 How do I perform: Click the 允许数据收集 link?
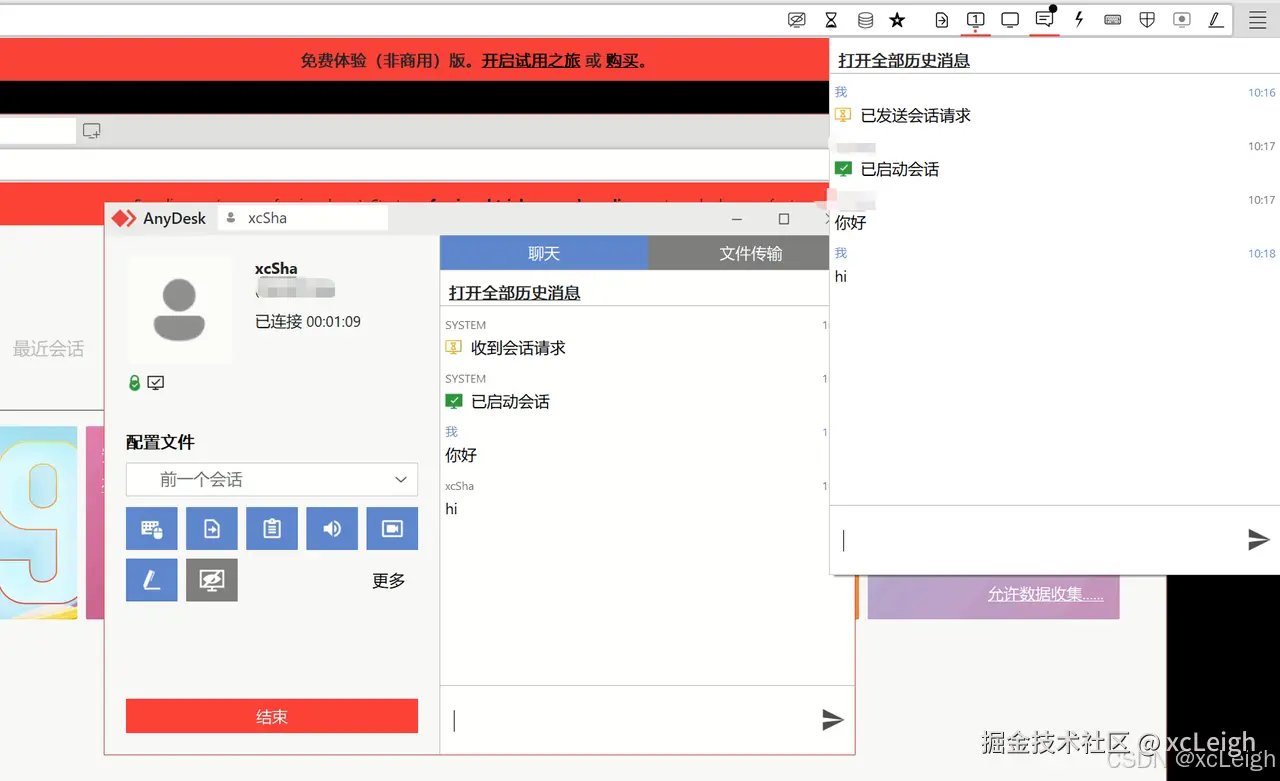[x=1046, y=594]
